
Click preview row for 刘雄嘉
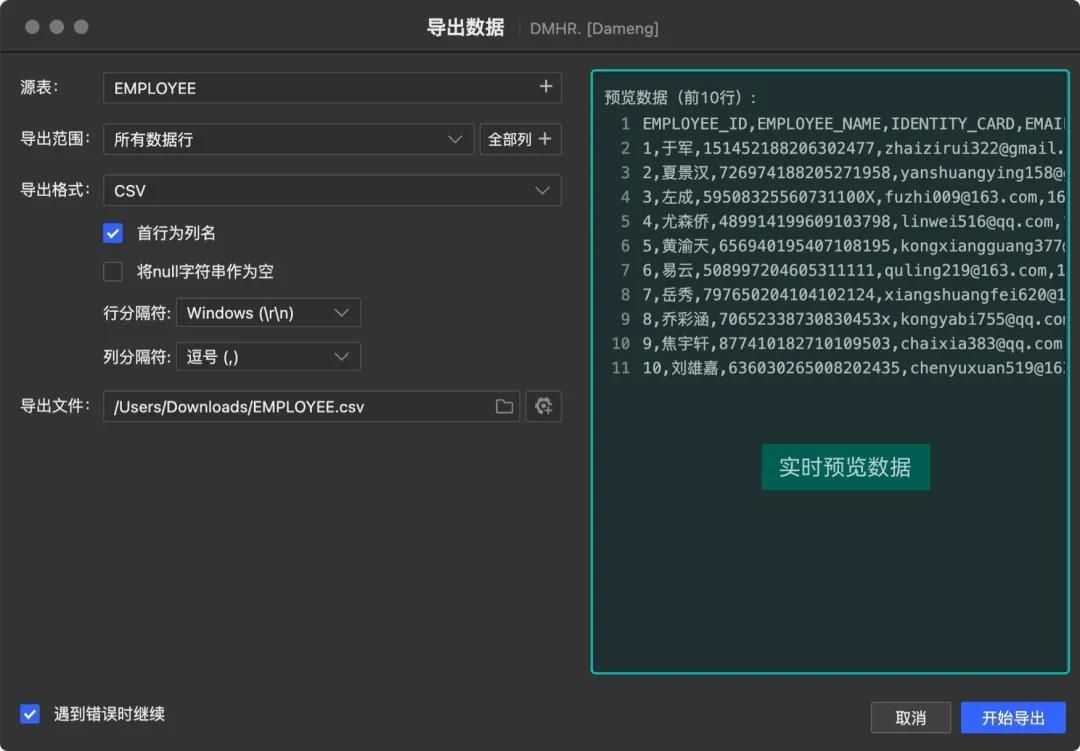[853, 368]
